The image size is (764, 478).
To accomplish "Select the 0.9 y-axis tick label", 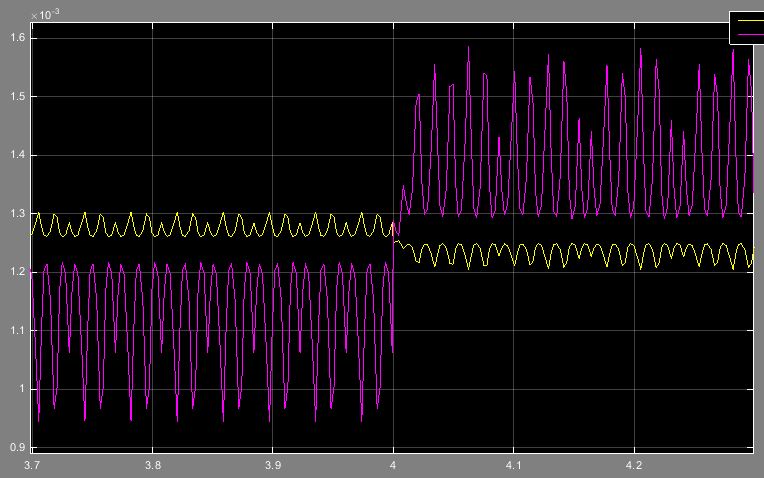I will pyautogui.click(x=18, y=447).
